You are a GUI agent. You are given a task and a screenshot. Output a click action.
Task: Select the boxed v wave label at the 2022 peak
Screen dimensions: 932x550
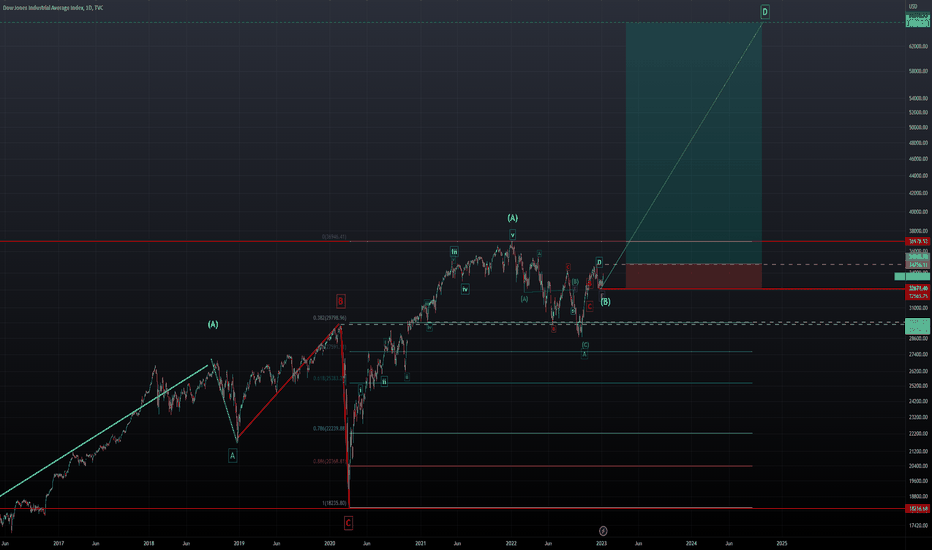click(x=512, y=235)
